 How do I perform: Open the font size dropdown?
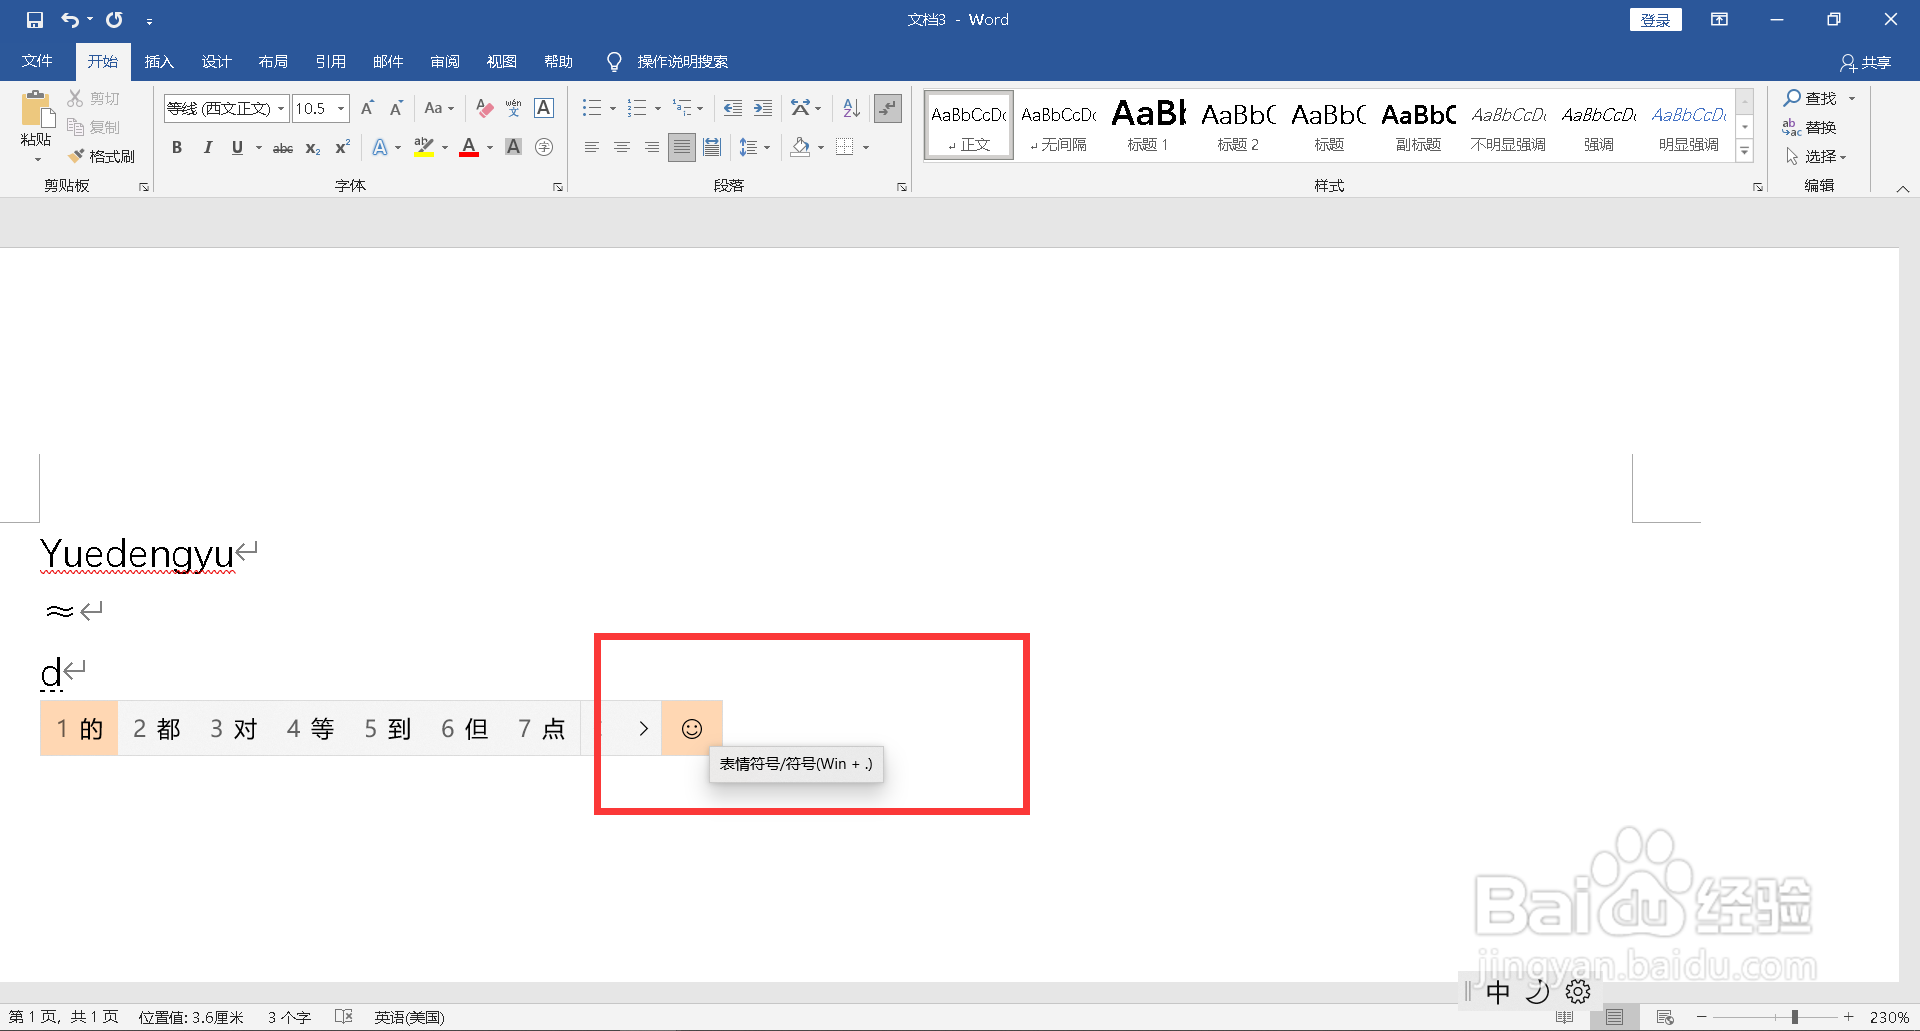pos(341,108)
